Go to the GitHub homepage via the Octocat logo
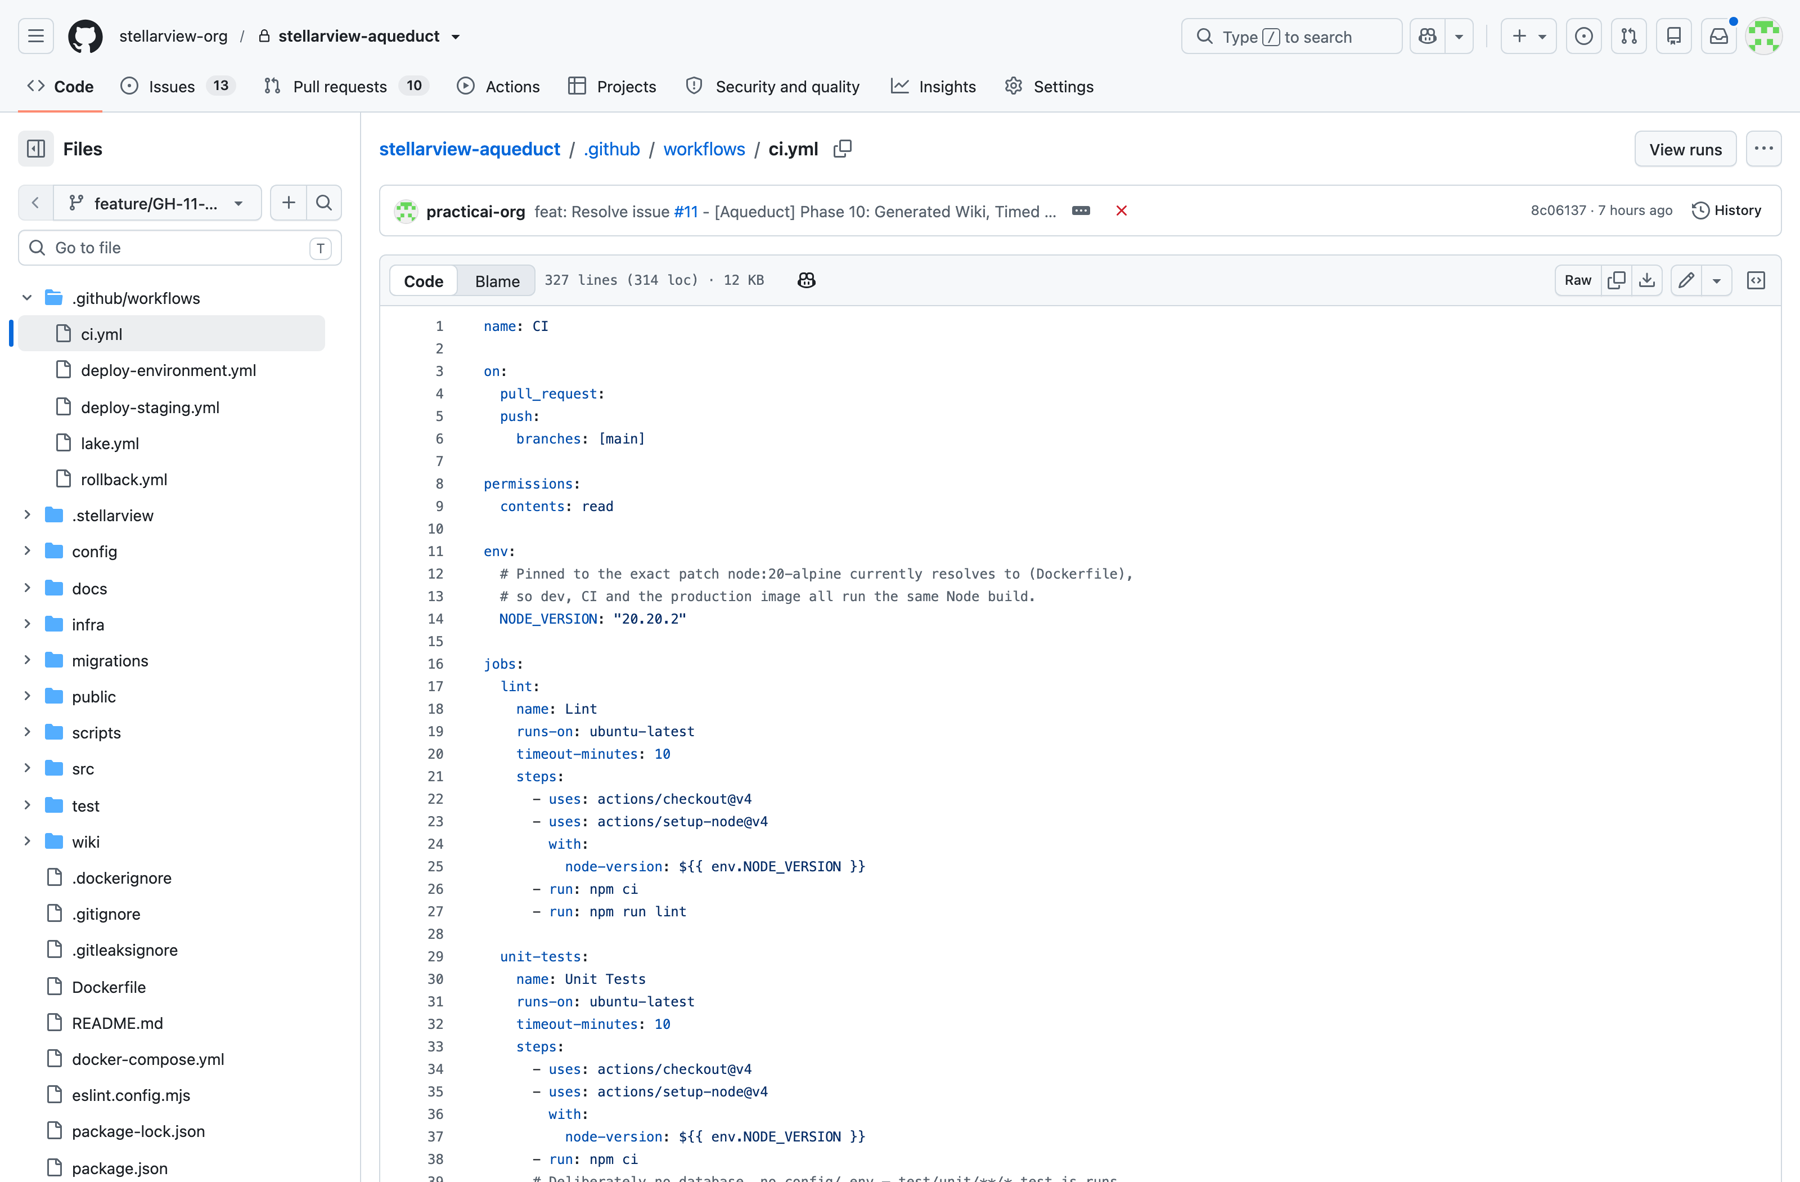 (x=85, y=37)
